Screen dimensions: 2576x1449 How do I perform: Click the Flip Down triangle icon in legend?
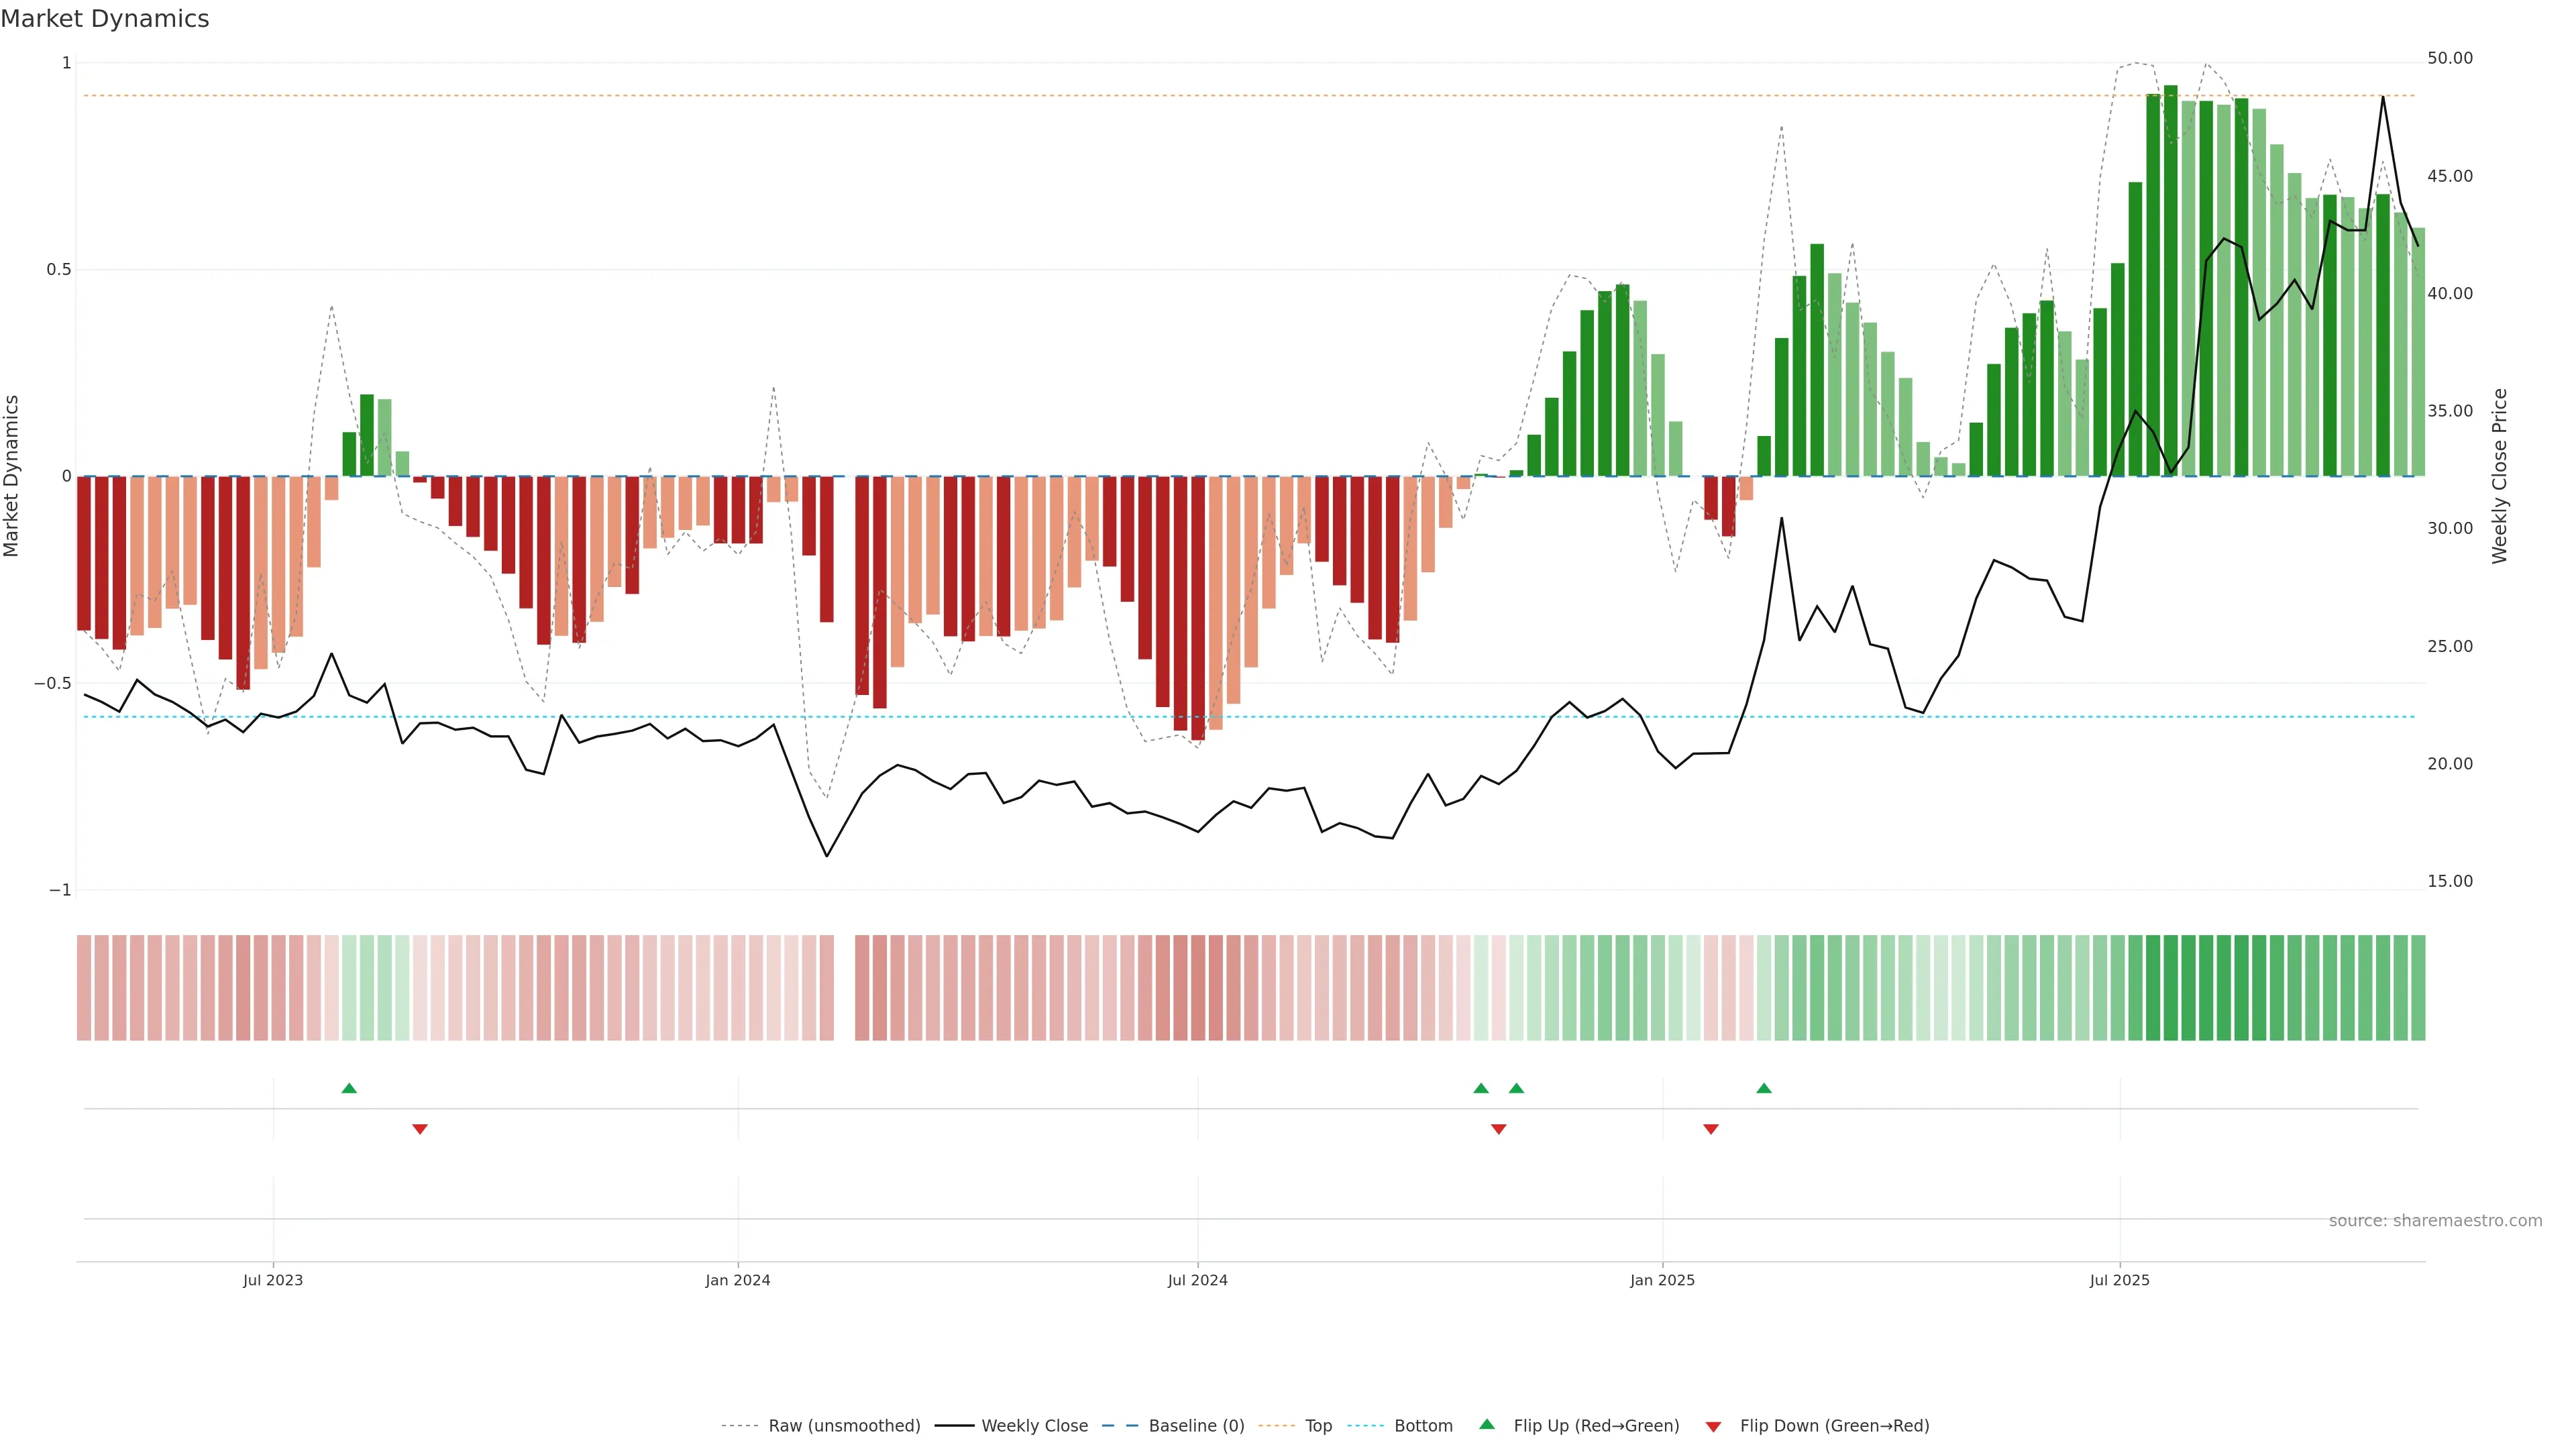(1713, 1427)
